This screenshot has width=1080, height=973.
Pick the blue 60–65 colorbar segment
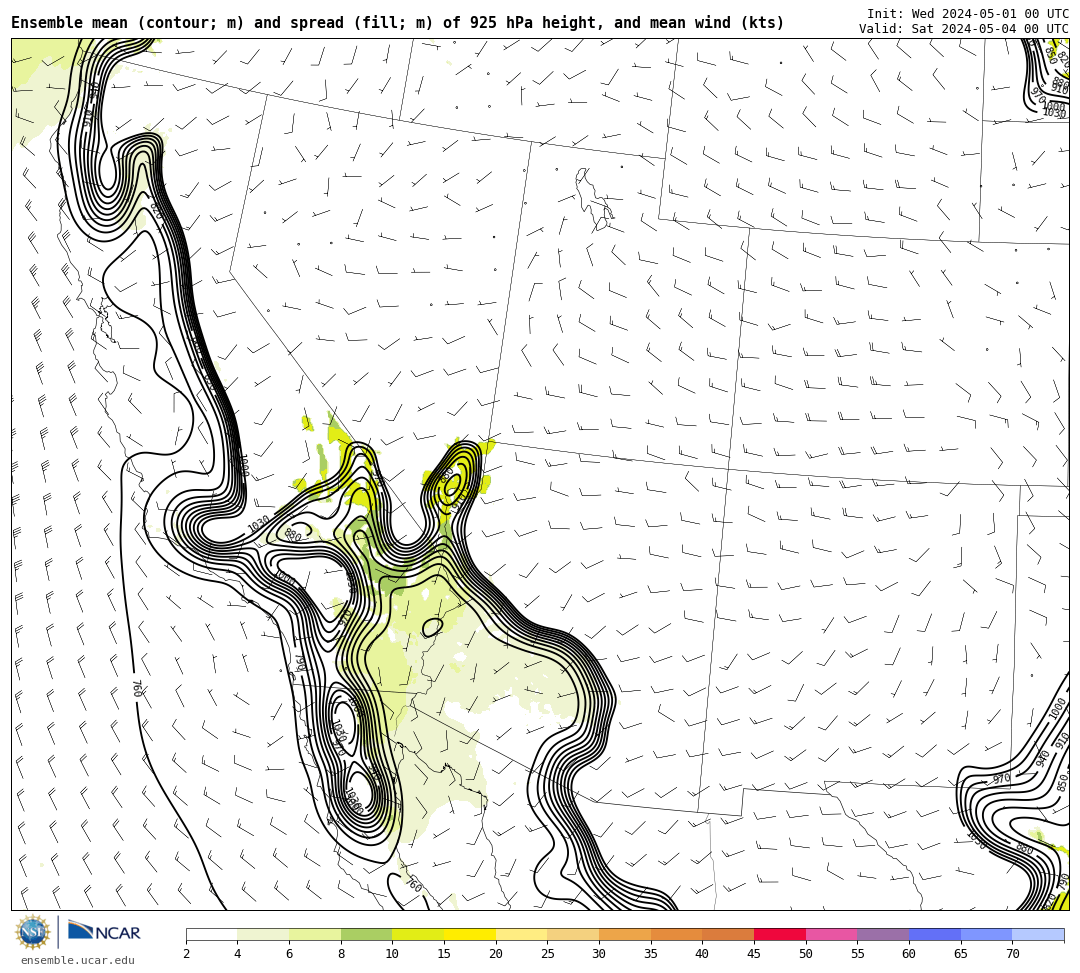[935, 935]
